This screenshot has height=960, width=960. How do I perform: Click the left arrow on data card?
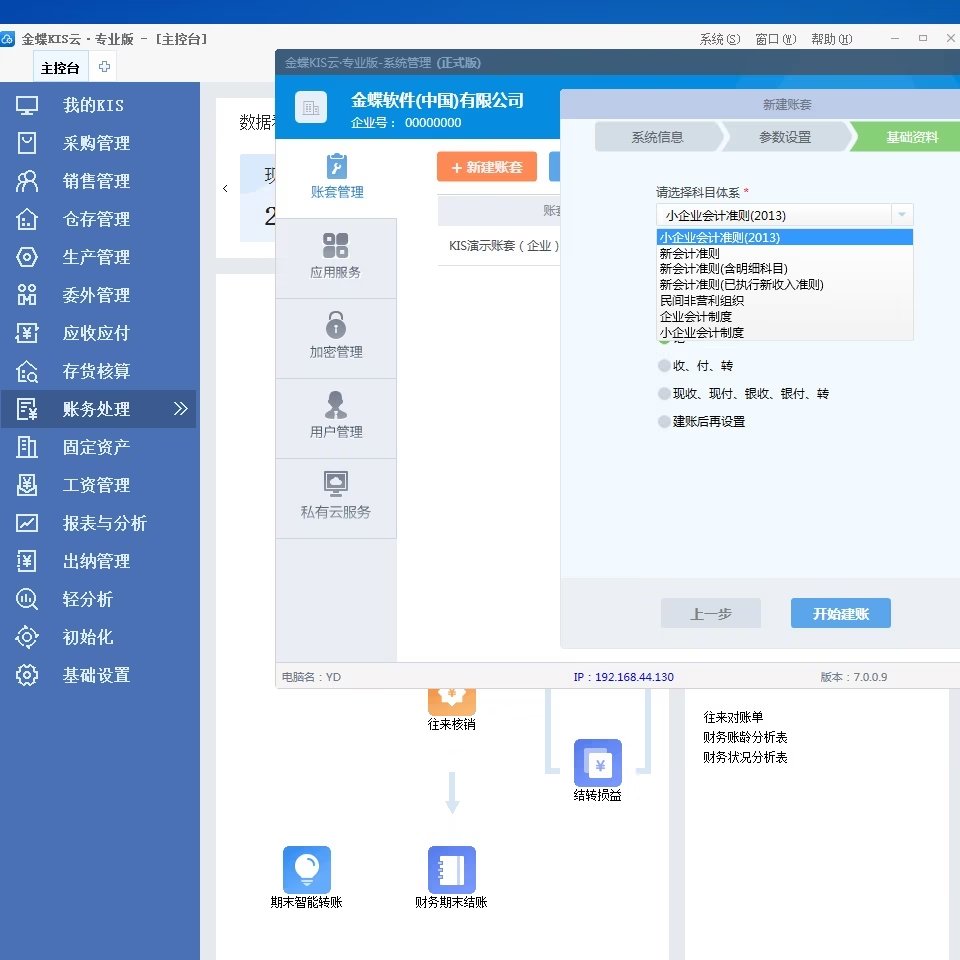click(225, 189)
